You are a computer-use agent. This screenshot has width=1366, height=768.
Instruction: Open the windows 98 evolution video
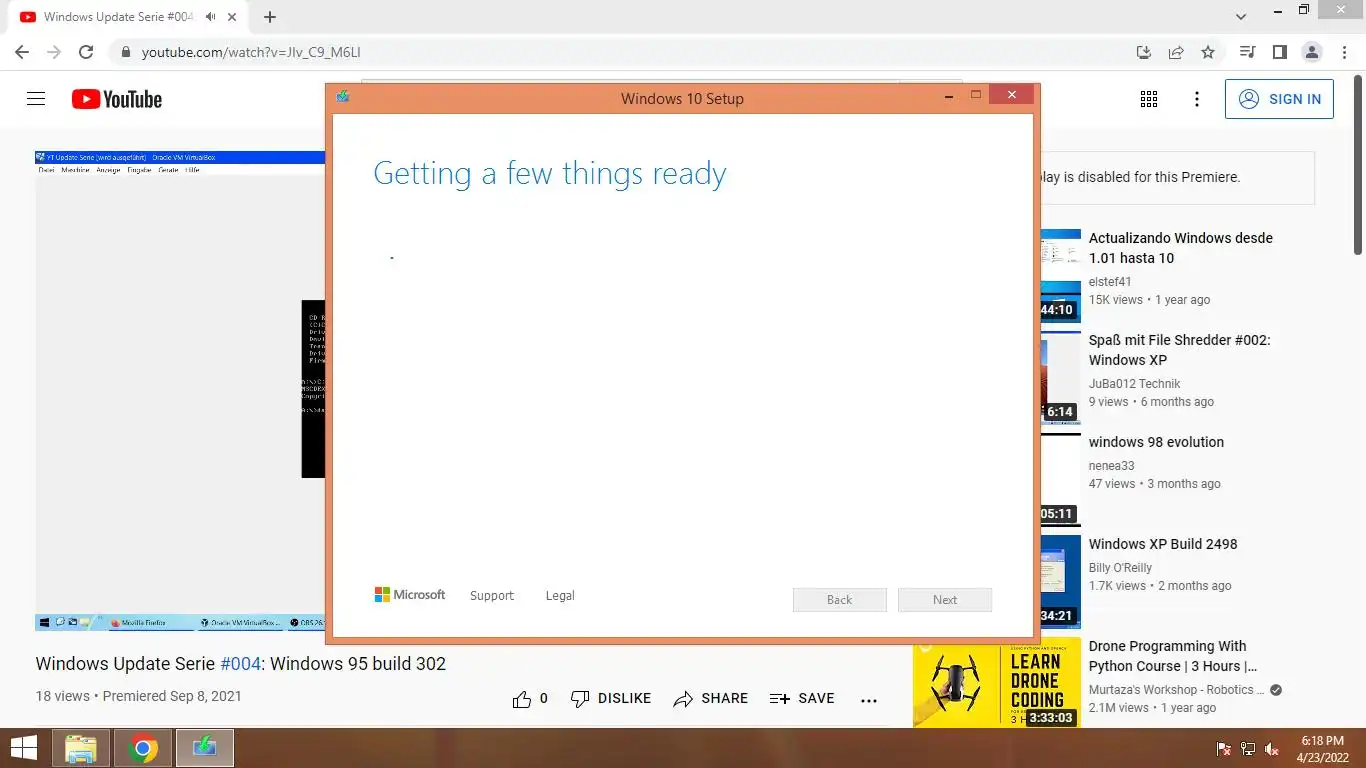pyautogui.click(x=1156, y=442)
